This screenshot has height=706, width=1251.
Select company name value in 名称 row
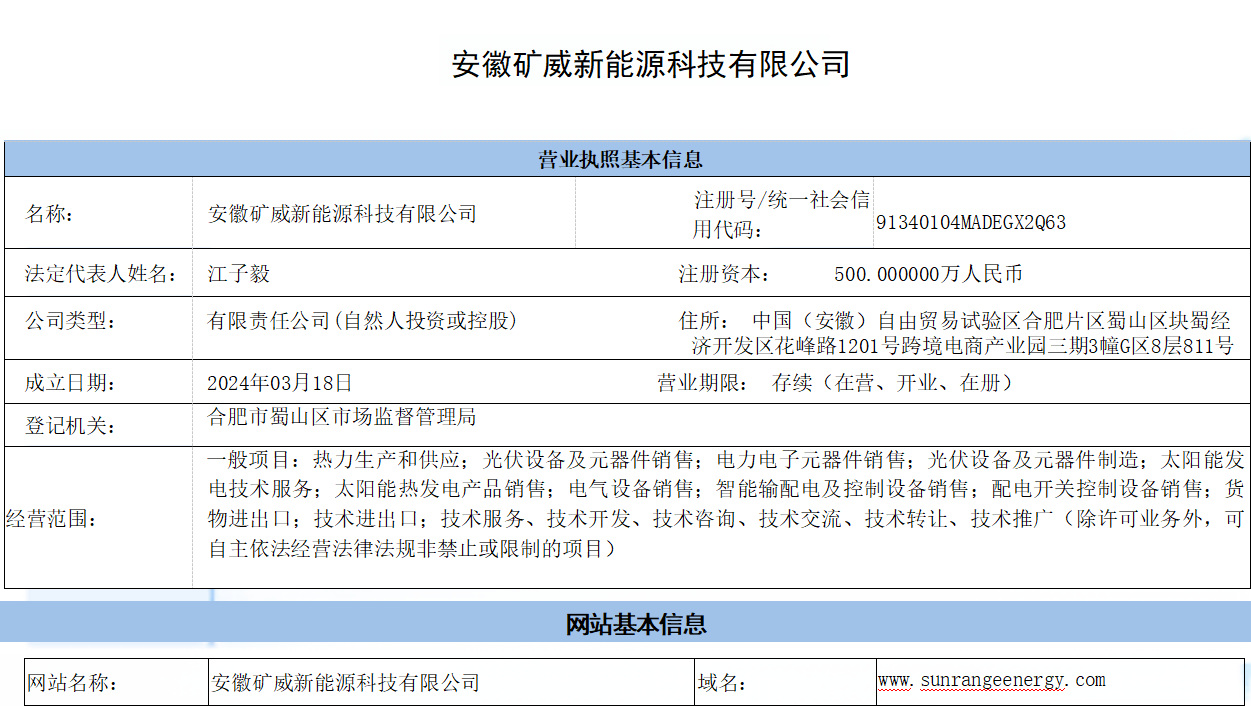coord(342,214)
